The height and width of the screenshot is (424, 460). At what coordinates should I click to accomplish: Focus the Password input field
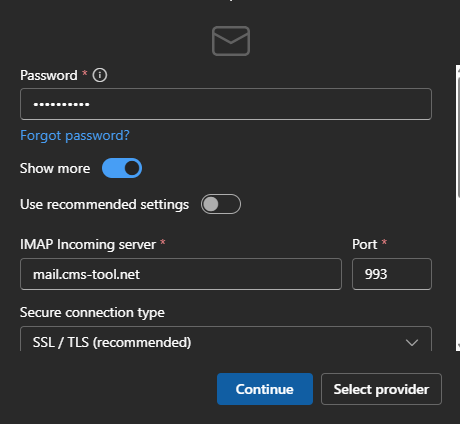(226, 104)
